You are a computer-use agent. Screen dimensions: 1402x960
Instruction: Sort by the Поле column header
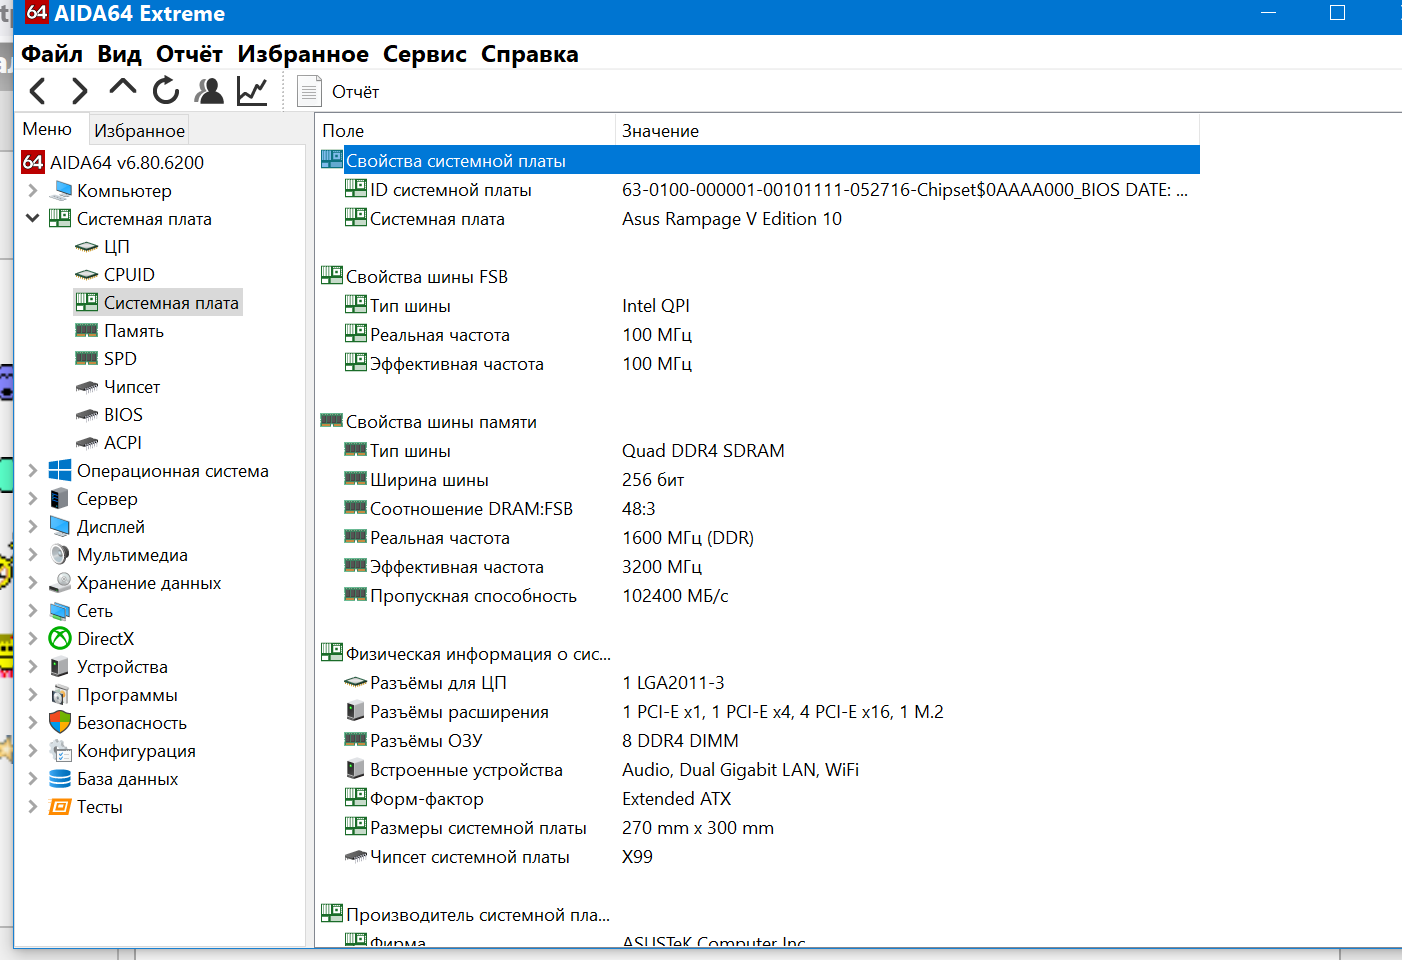click(465, 131)
